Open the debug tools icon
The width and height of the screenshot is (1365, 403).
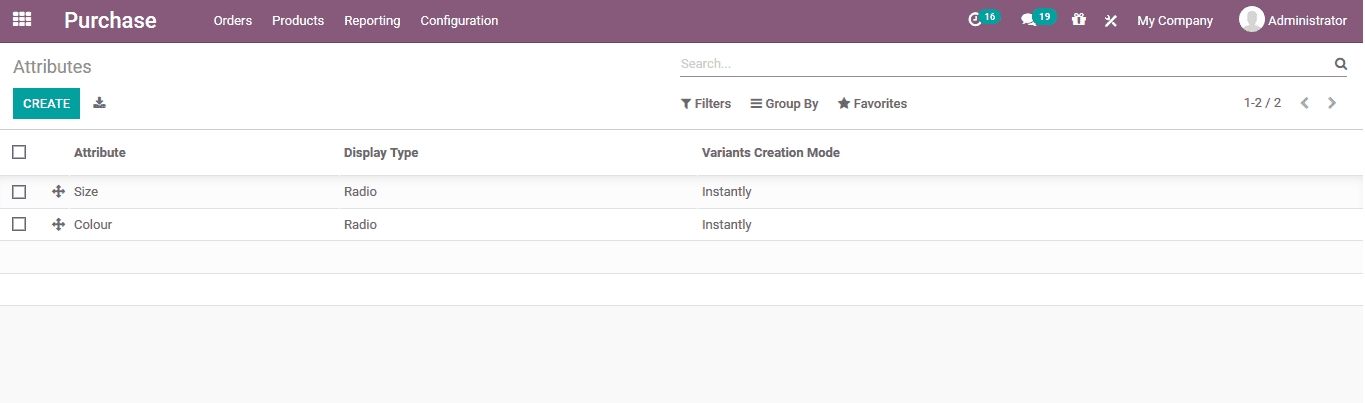(x=1110, y=20)
